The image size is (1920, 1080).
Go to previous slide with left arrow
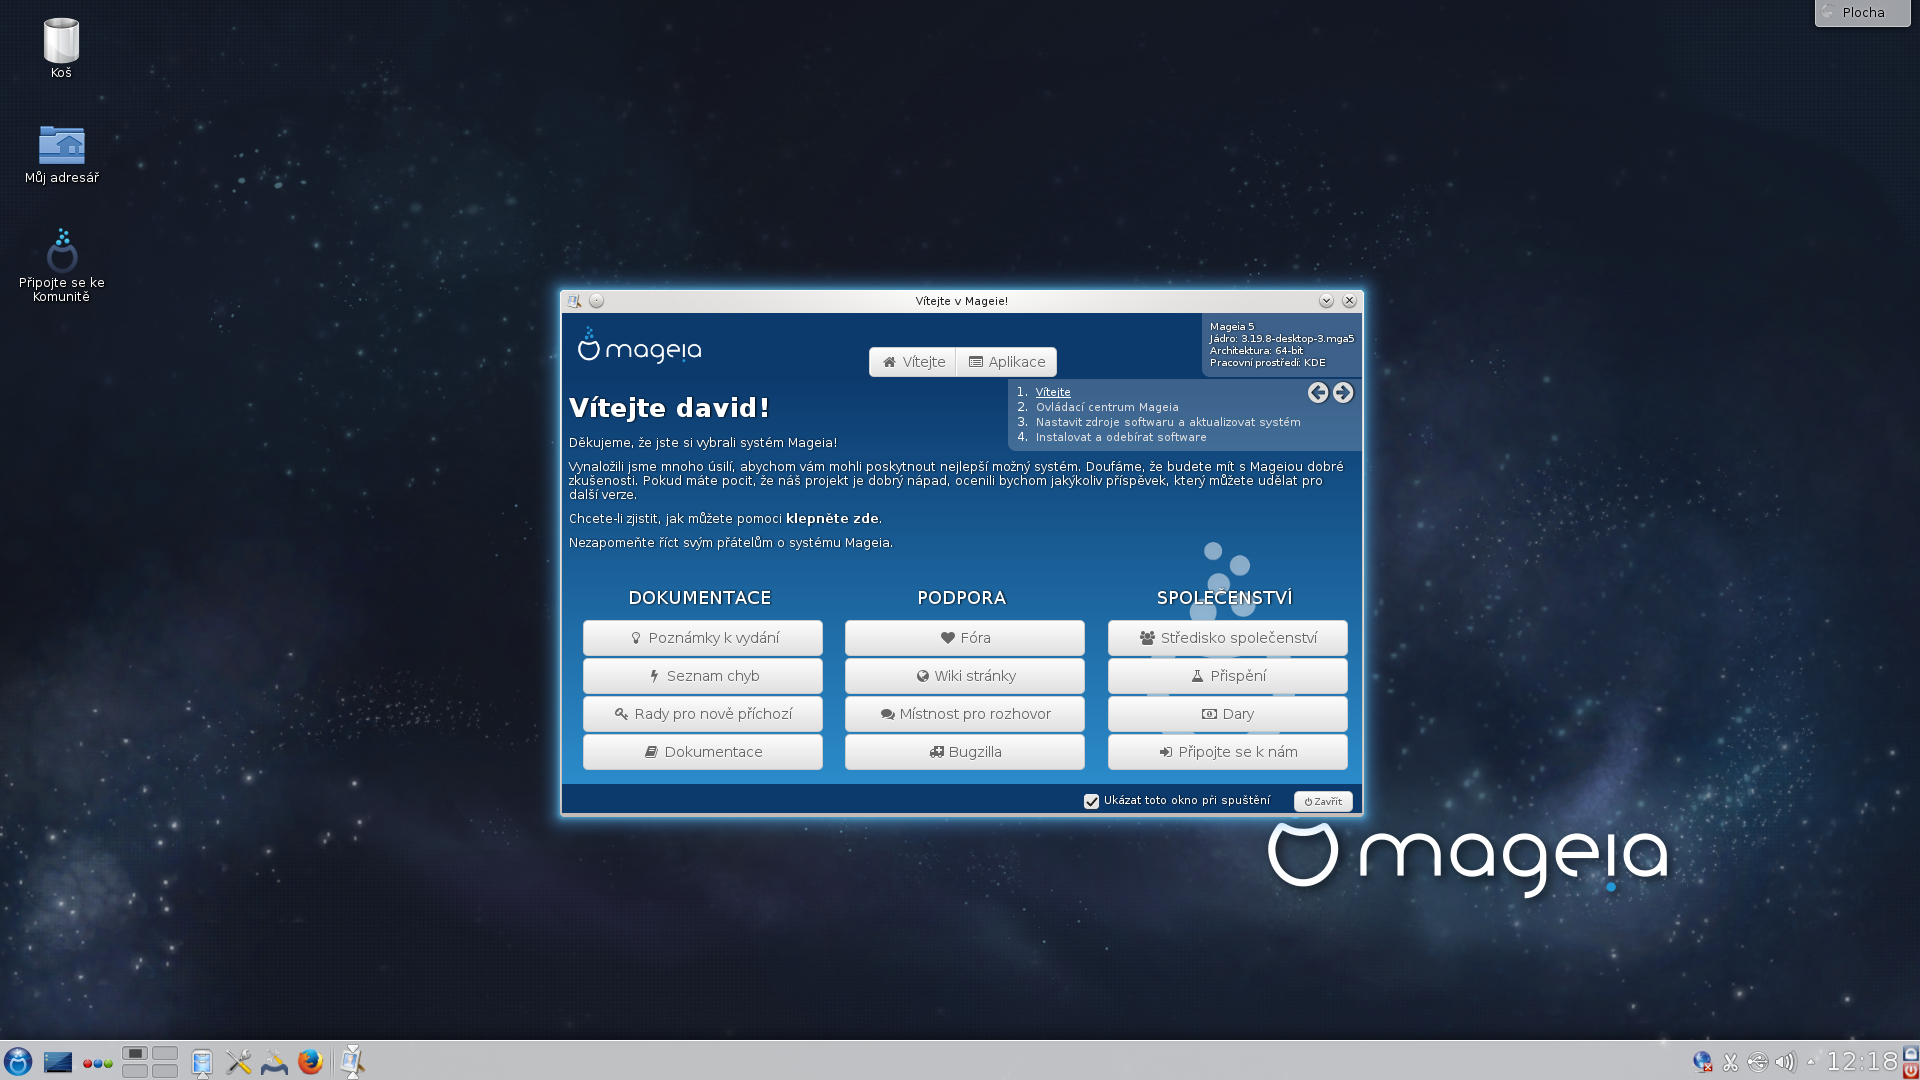click(1318, 393)
